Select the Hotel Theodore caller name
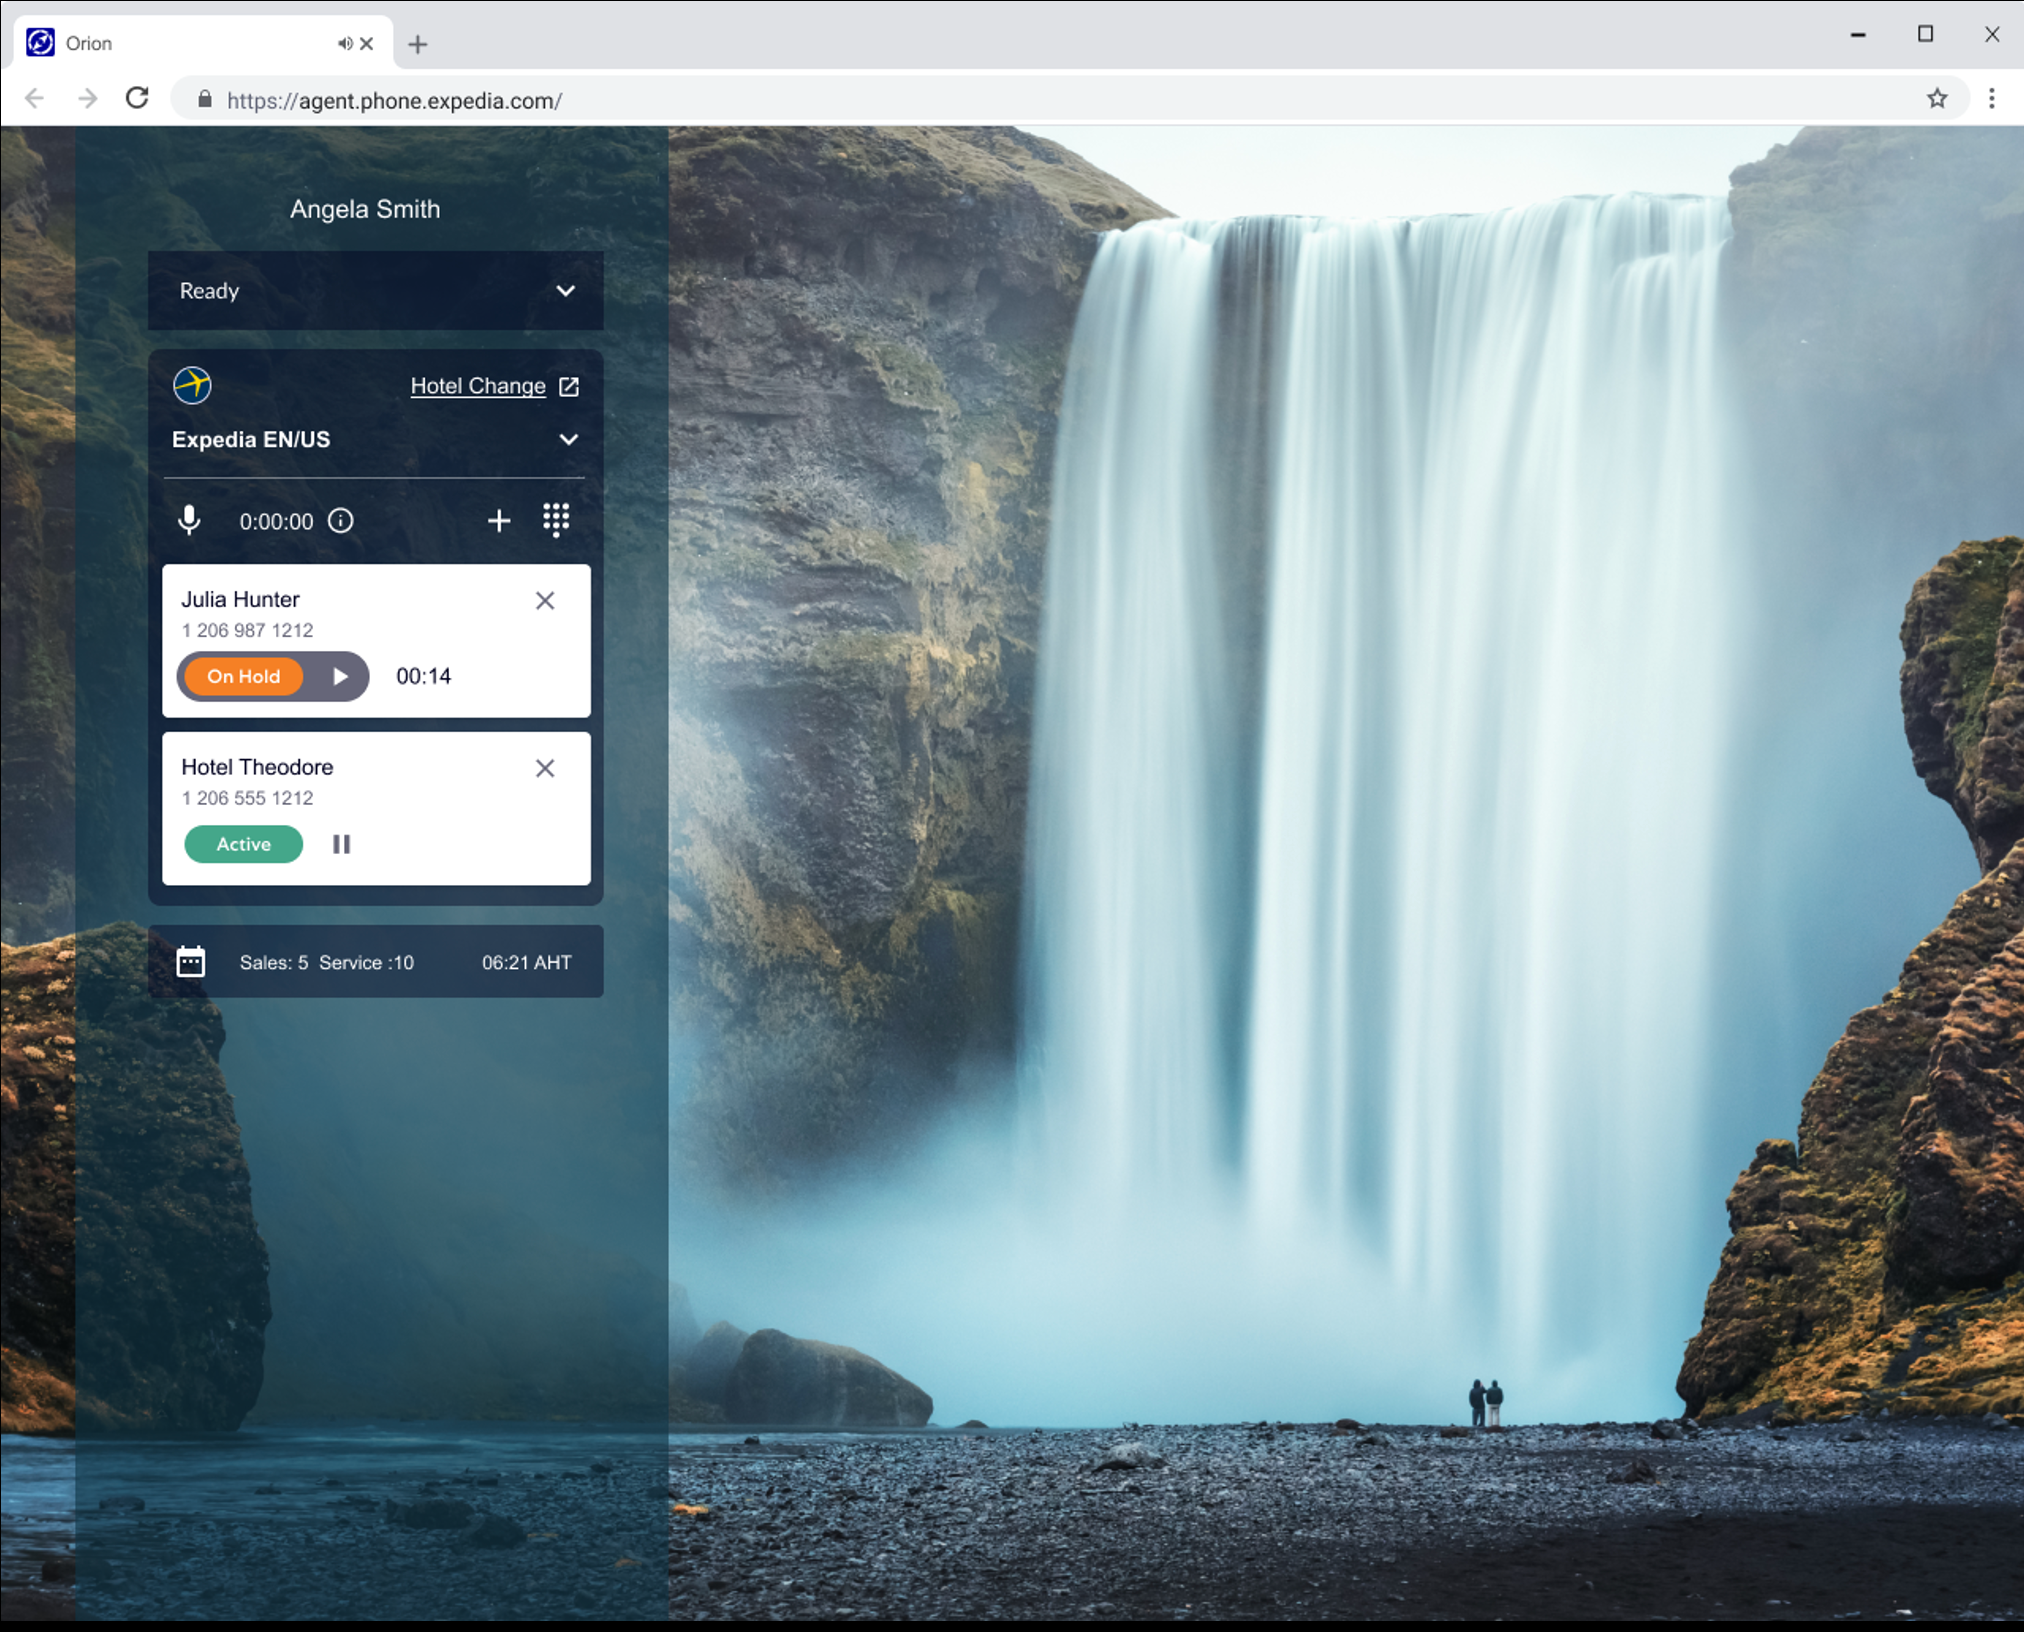The width and height of the screenshot is (2024, 1632). [x=257, y=767]
